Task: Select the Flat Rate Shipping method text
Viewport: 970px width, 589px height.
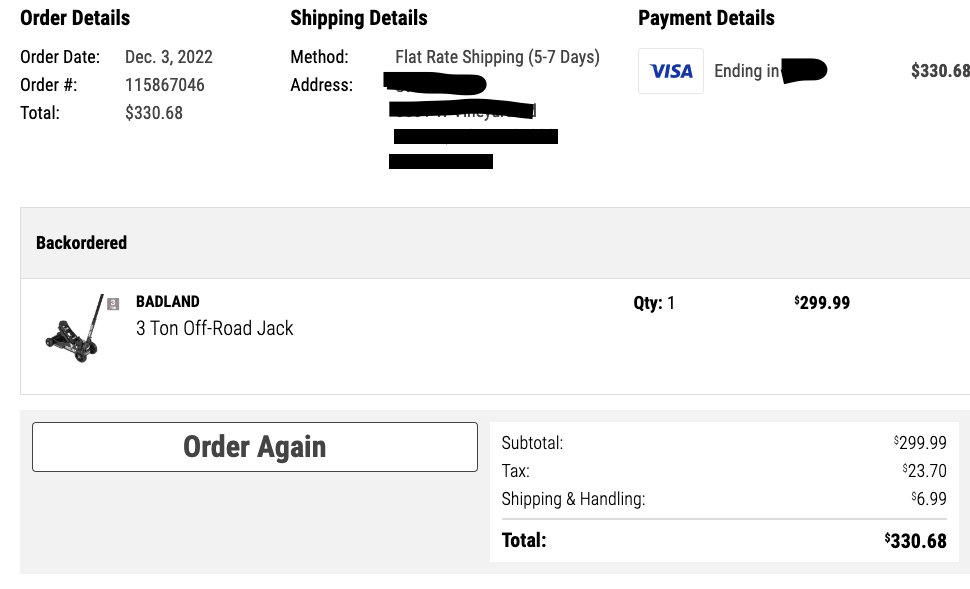Action: (497, 57)
